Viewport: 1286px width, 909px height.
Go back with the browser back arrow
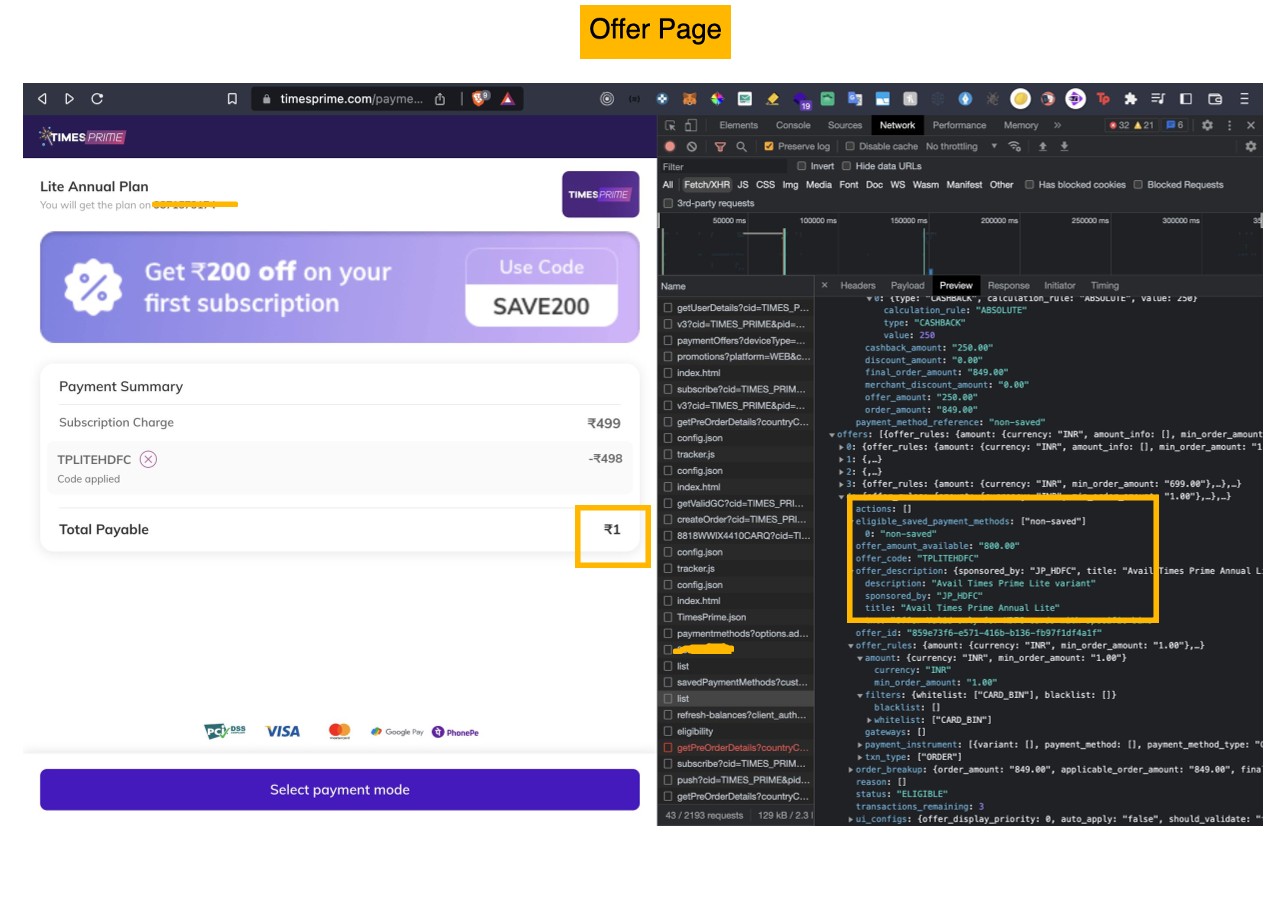click(x=42, y=99)
